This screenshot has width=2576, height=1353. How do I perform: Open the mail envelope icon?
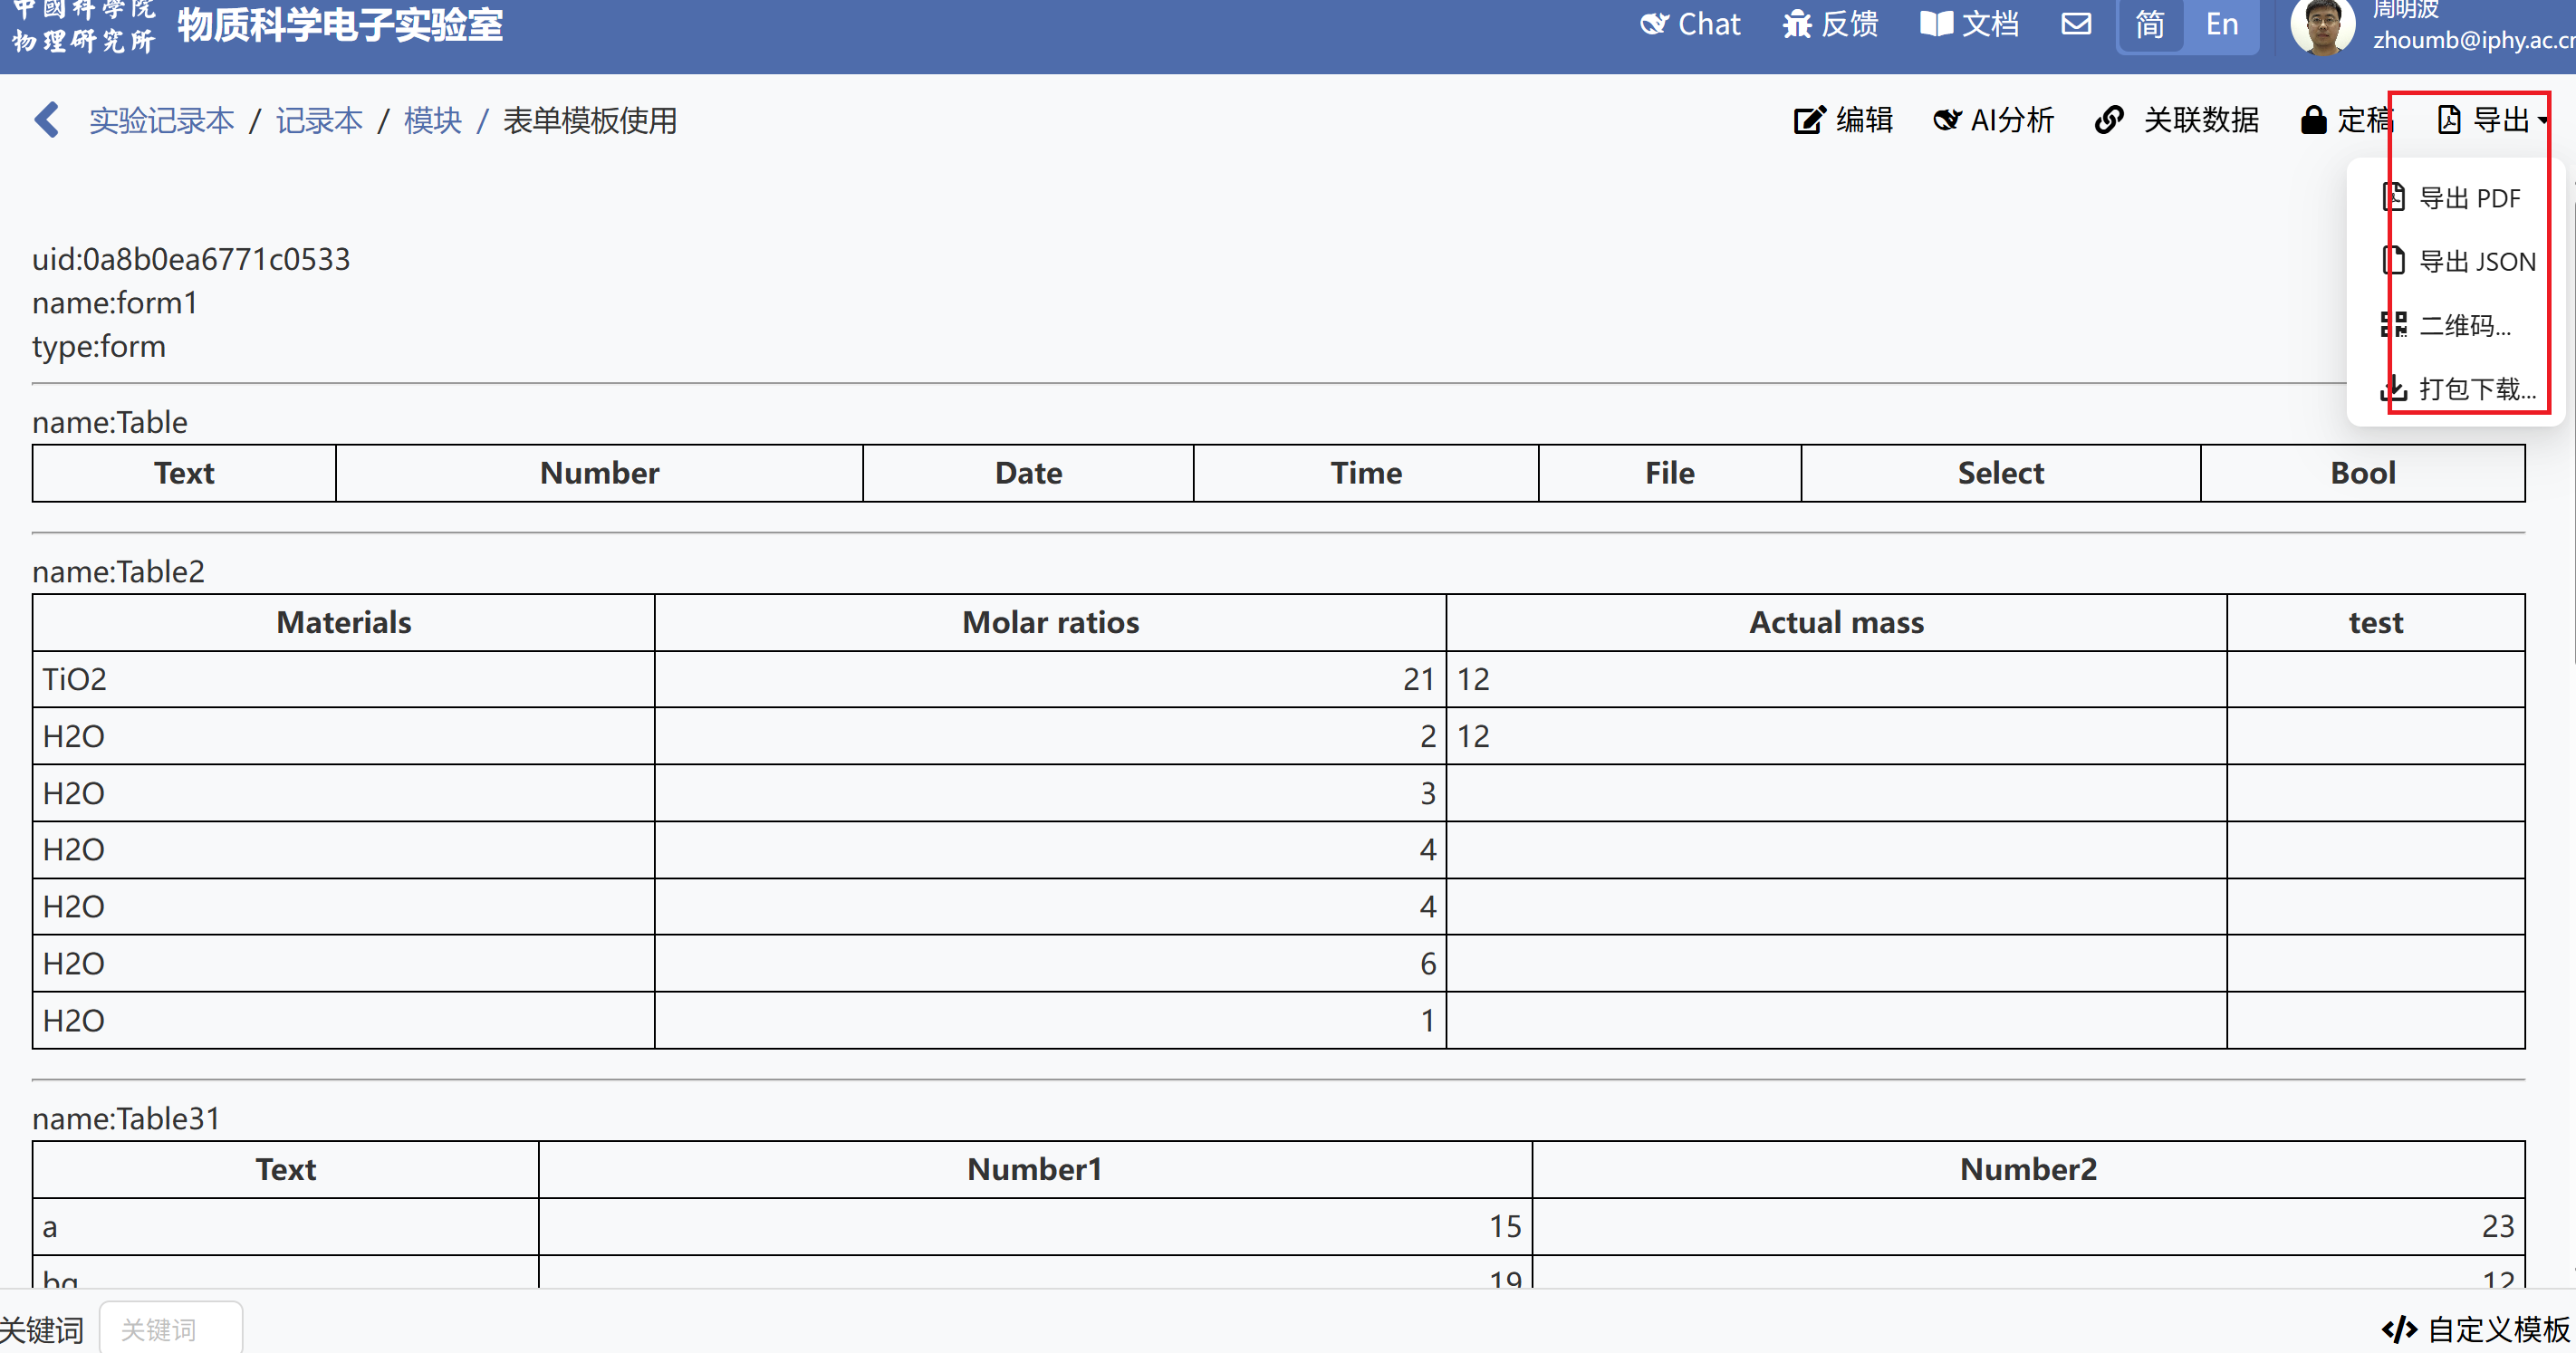(x=2076, y=24)
